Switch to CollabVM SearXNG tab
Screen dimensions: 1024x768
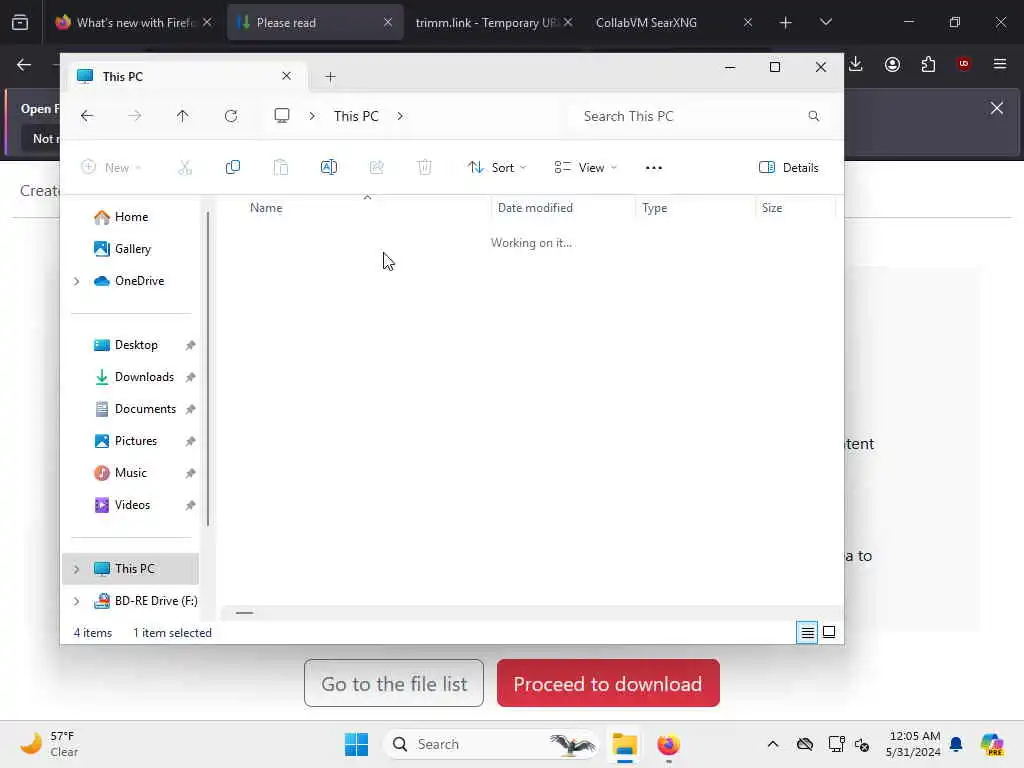[x=674, y=22]
